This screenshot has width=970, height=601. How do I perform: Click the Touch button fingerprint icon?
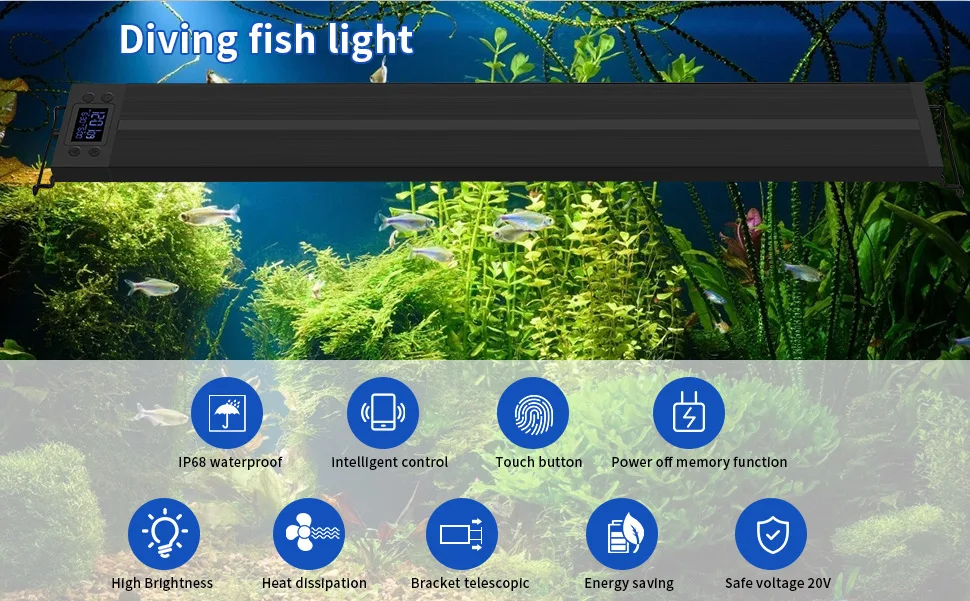533,412
